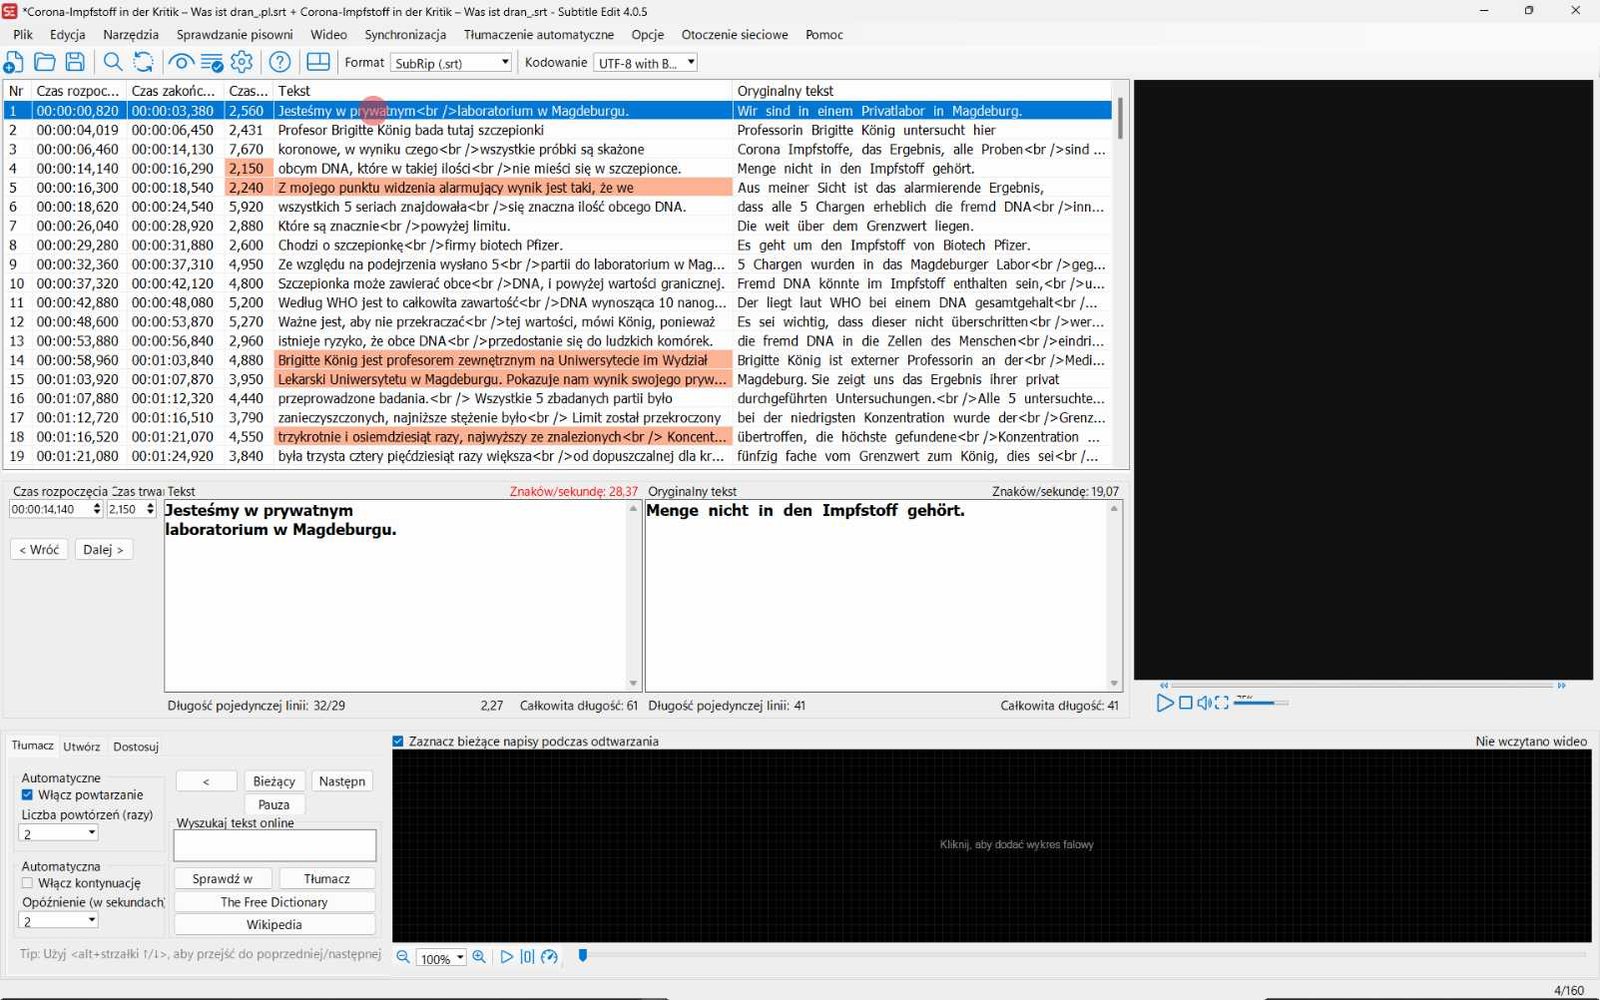Open the waveform zoom 100% dropdown
The width and height of the screenshot is (1600, 1000).
tap(441, 958)
